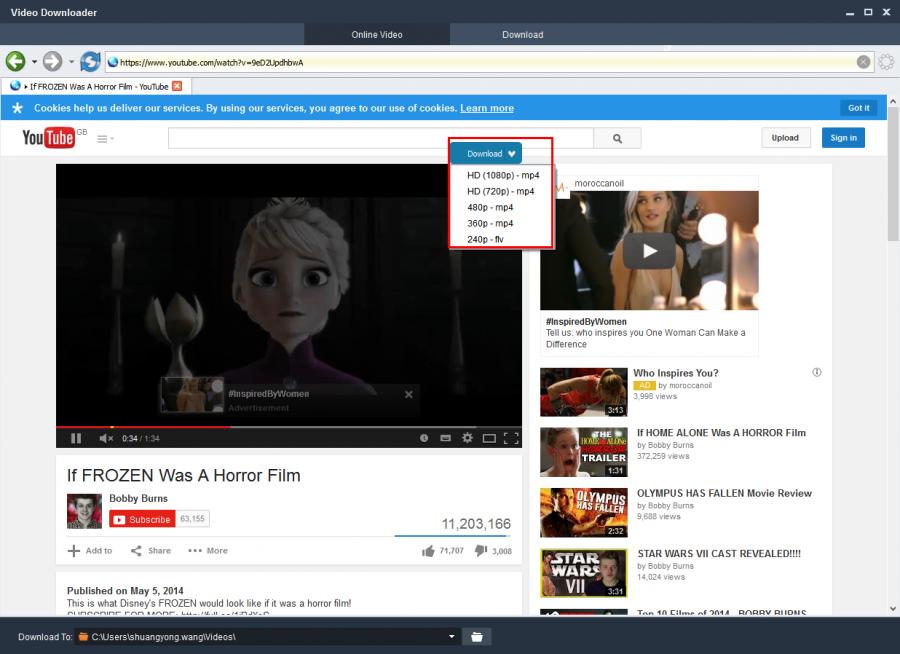This screenshot has width=900, height=654.
Task: Click the browser forward arrow icon
Action: point(52,62)
